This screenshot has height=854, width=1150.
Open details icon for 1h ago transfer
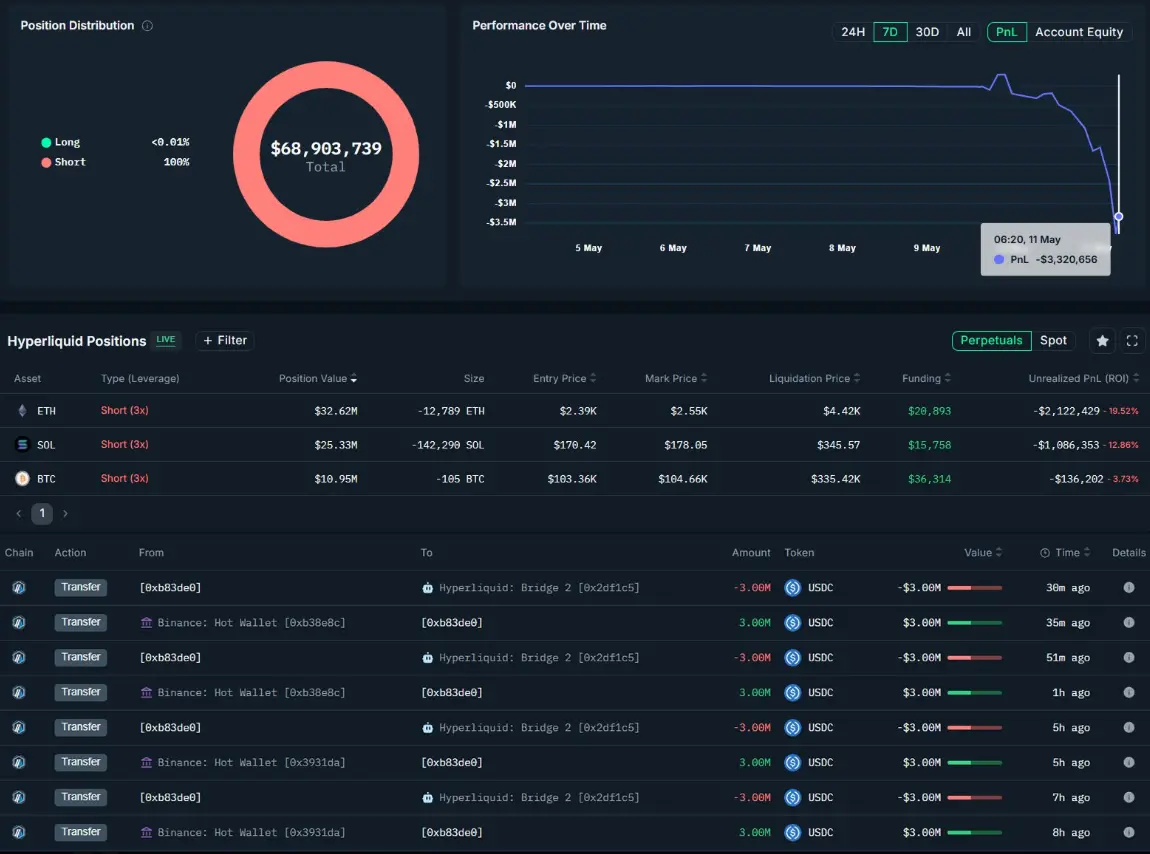click(x=1128, y=693)
